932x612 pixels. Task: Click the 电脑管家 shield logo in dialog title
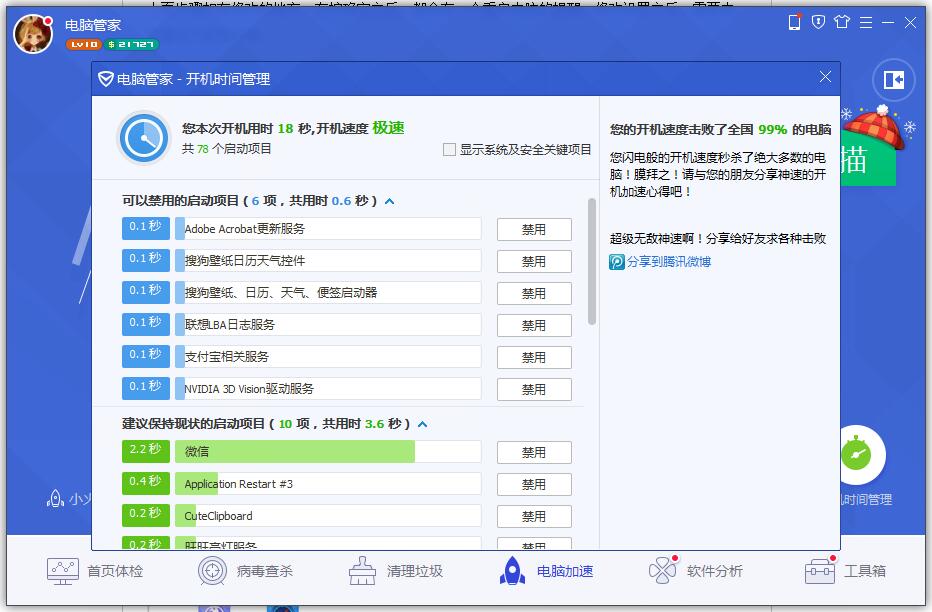coord(105,79)
